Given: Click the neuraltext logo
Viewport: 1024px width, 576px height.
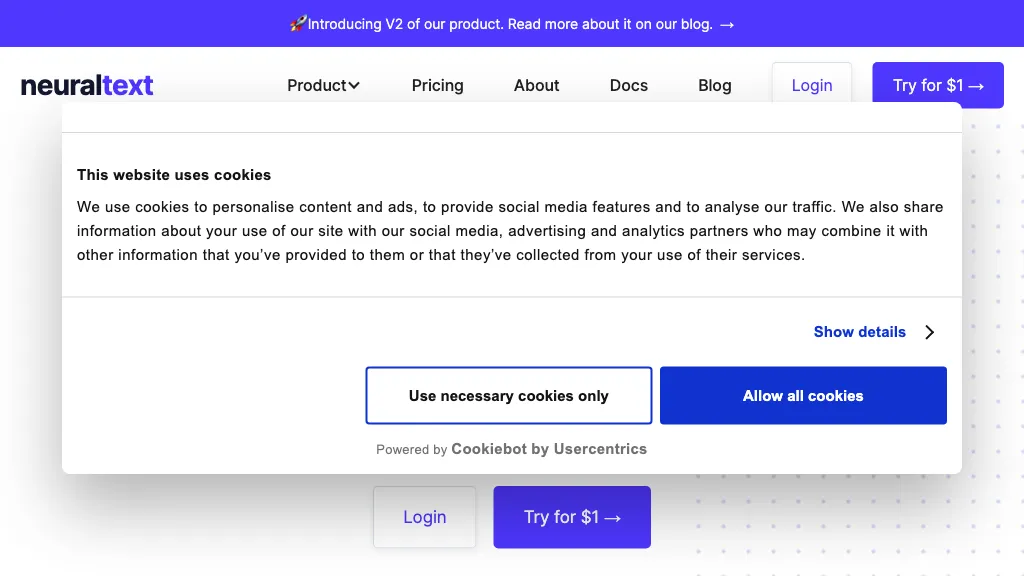Looking at the screenshot, I should pyautogui.click(x=86, y=85).
